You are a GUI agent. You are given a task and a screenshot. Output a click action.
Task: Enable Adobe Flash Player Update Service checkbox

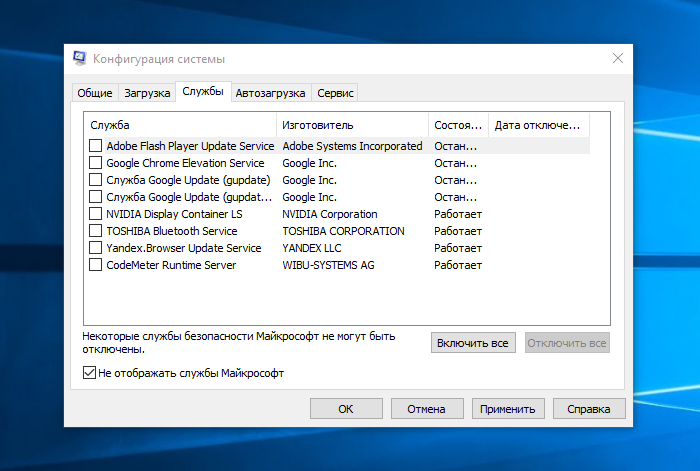pyautogui.click(x=95, y=146)
